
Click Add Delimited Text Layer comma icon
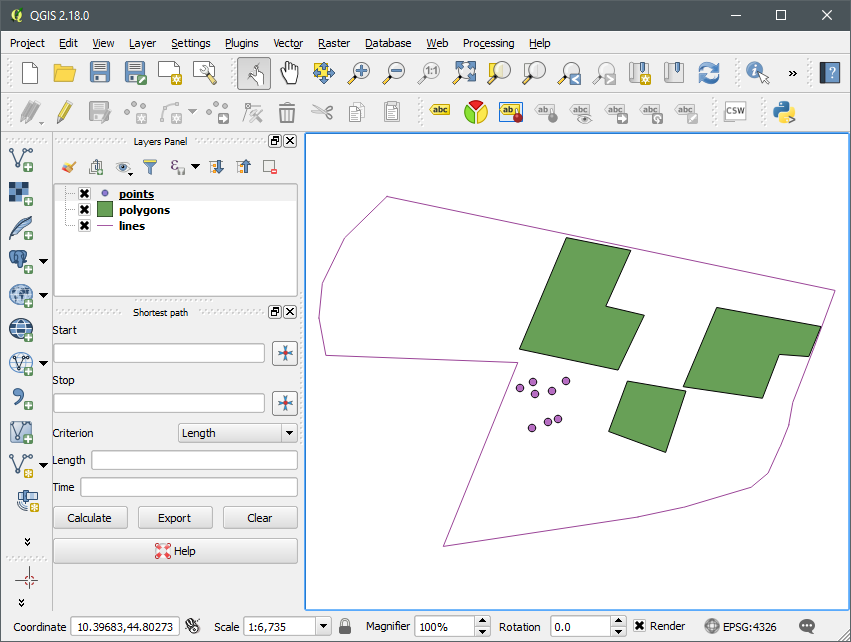click(x=22, y=398)
